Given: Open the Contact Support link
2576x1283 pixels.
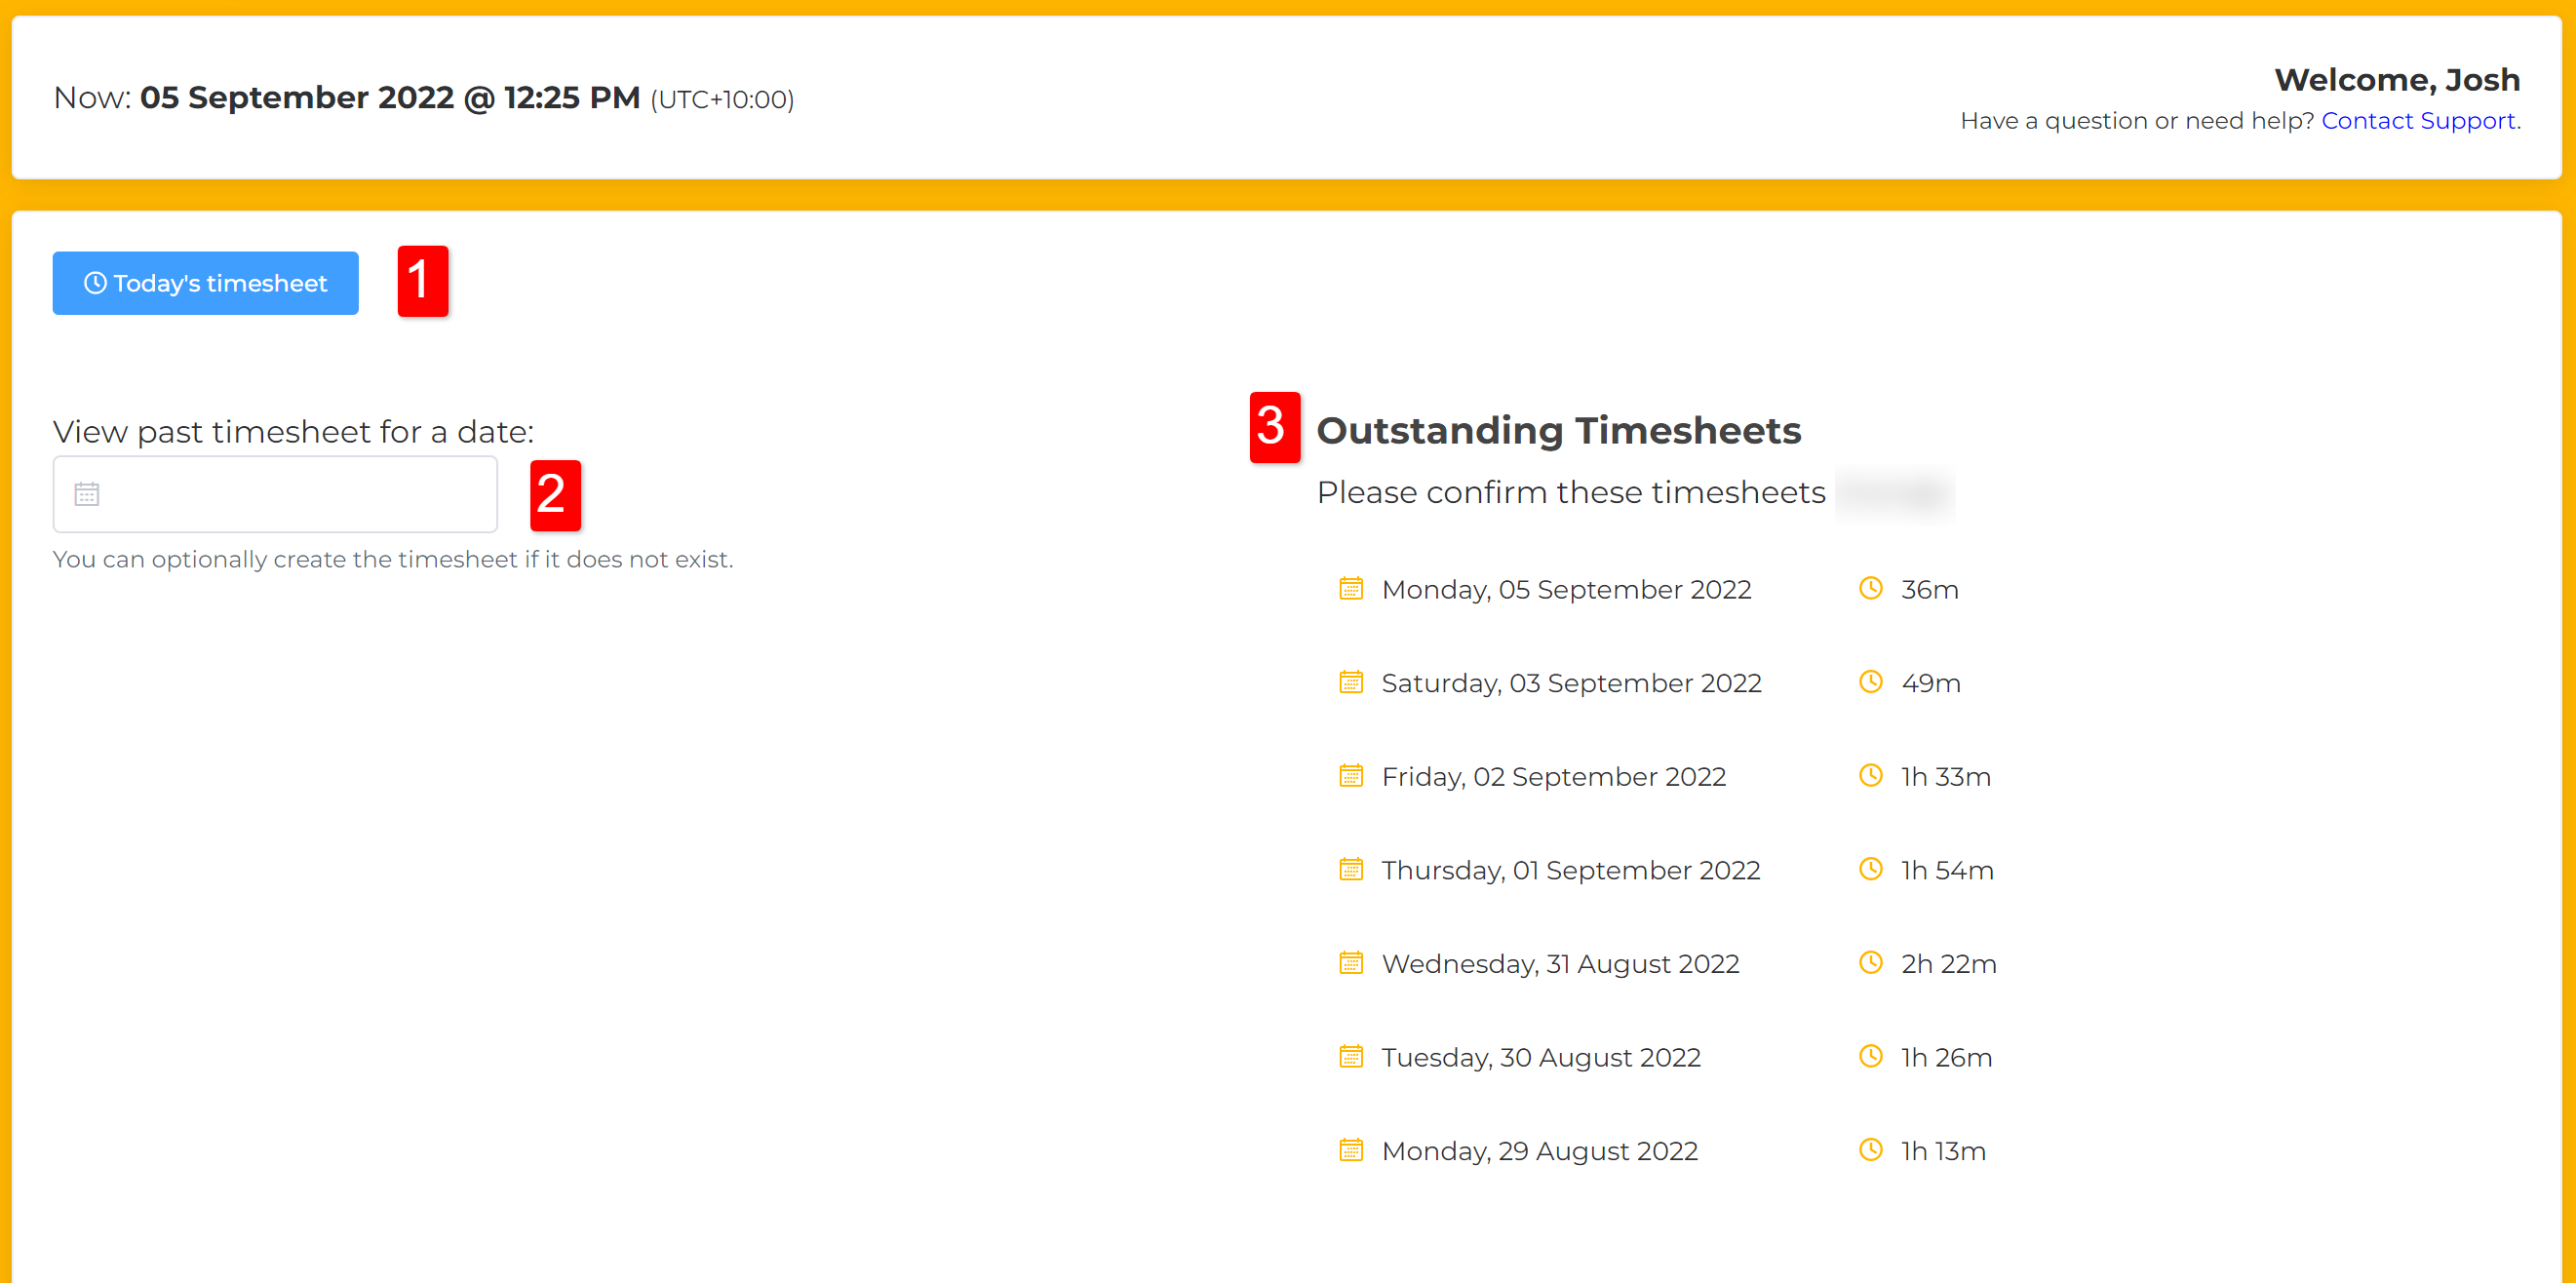Looking at the screenshot, I should tap(2417, 120).
